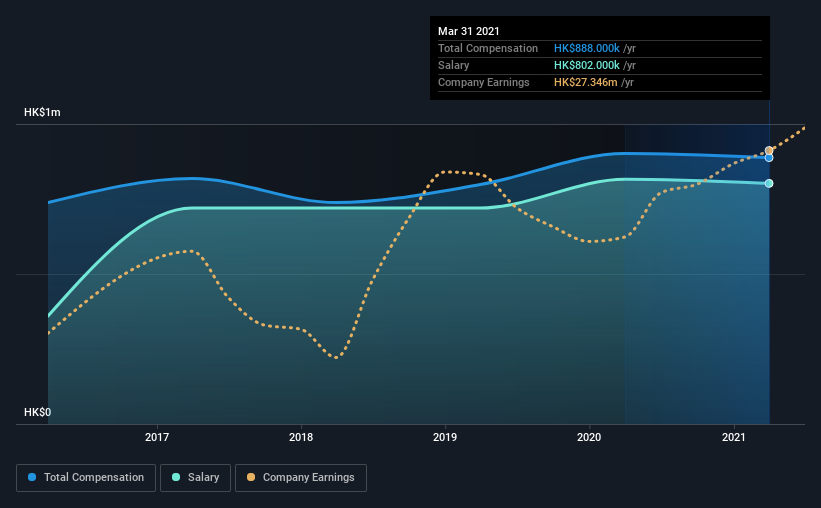Click the HK$1m y-axis label

coord(42,112)
